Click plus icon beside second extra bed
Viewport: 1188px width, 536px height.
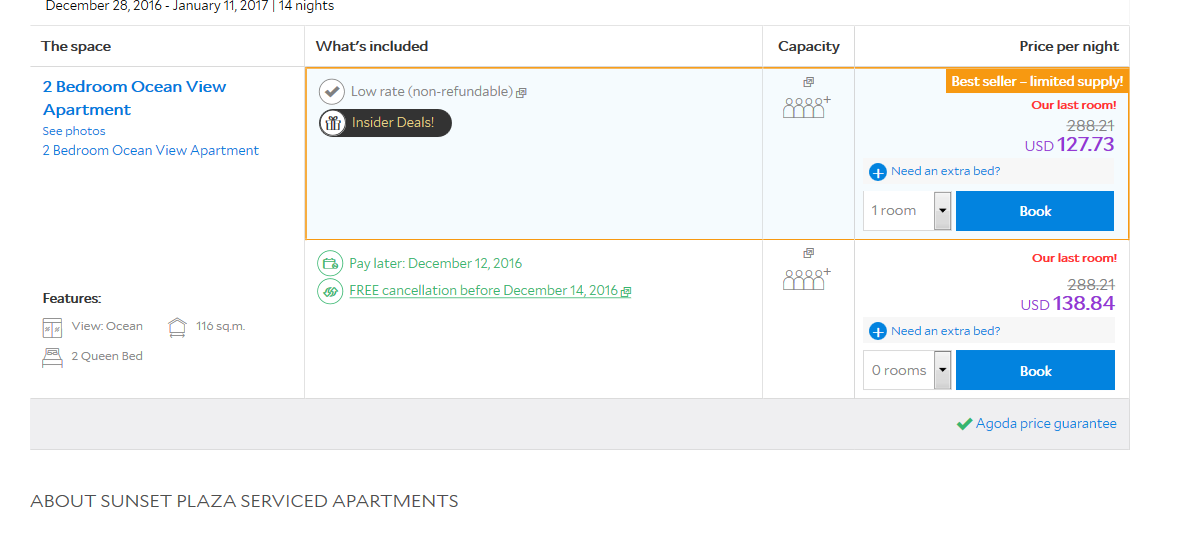878,332
